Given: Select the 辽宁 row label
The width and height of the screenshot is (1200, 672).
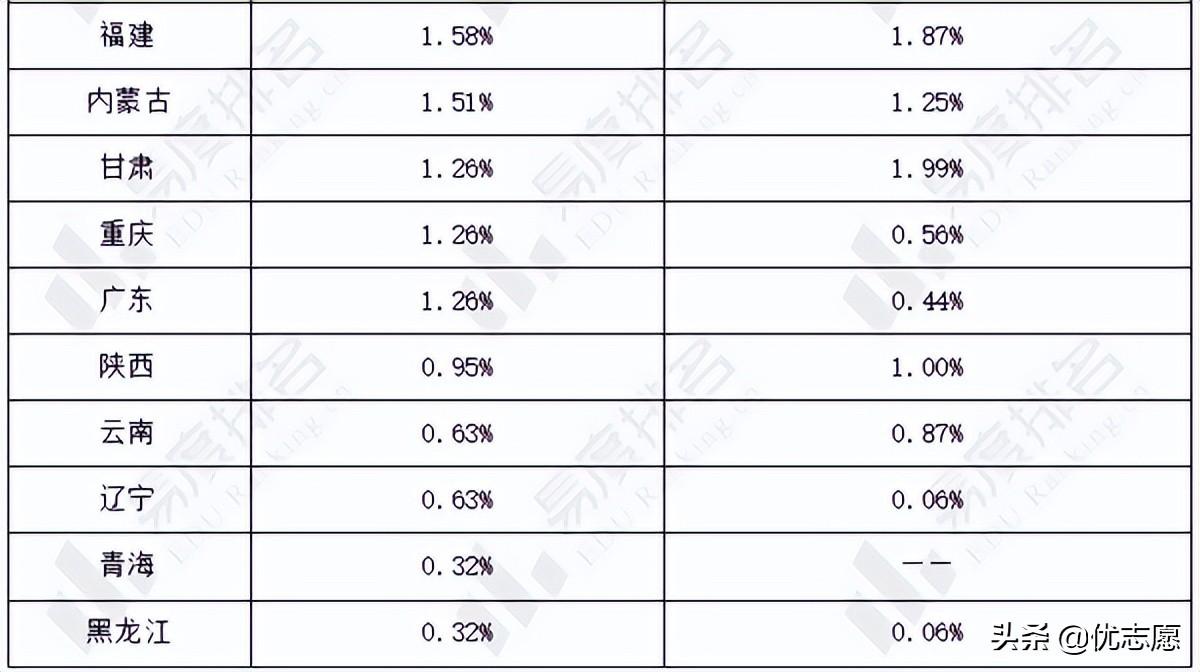Looking at the screenshot, I should (x=127, y=499).
